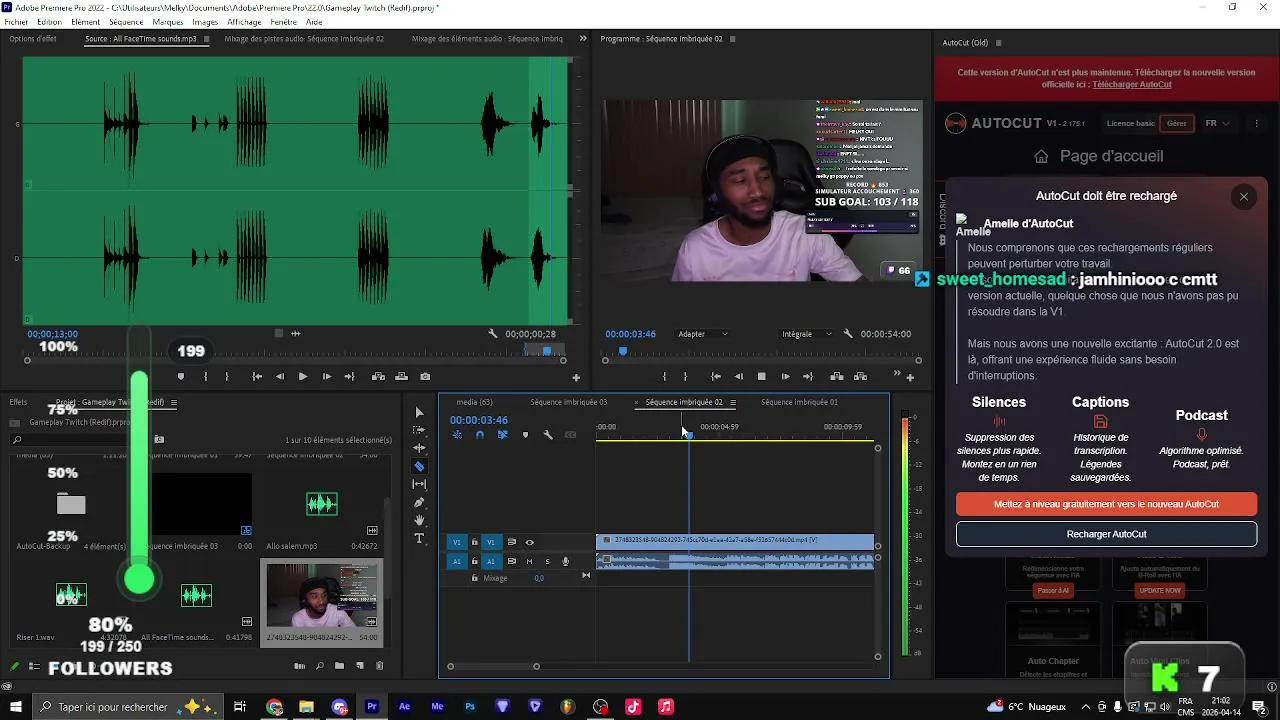
Task: Toggle A1 track lock
Action: [474, 561]
